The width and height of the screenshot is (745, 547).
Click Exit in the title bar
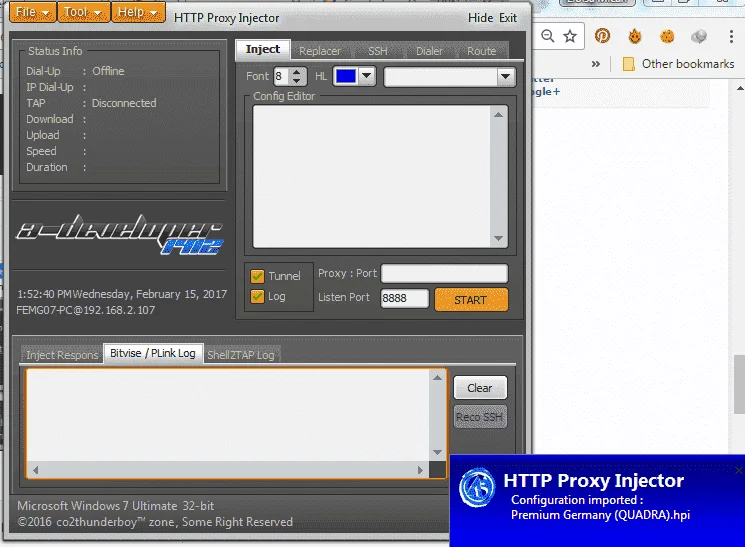(x=508, y=18)
